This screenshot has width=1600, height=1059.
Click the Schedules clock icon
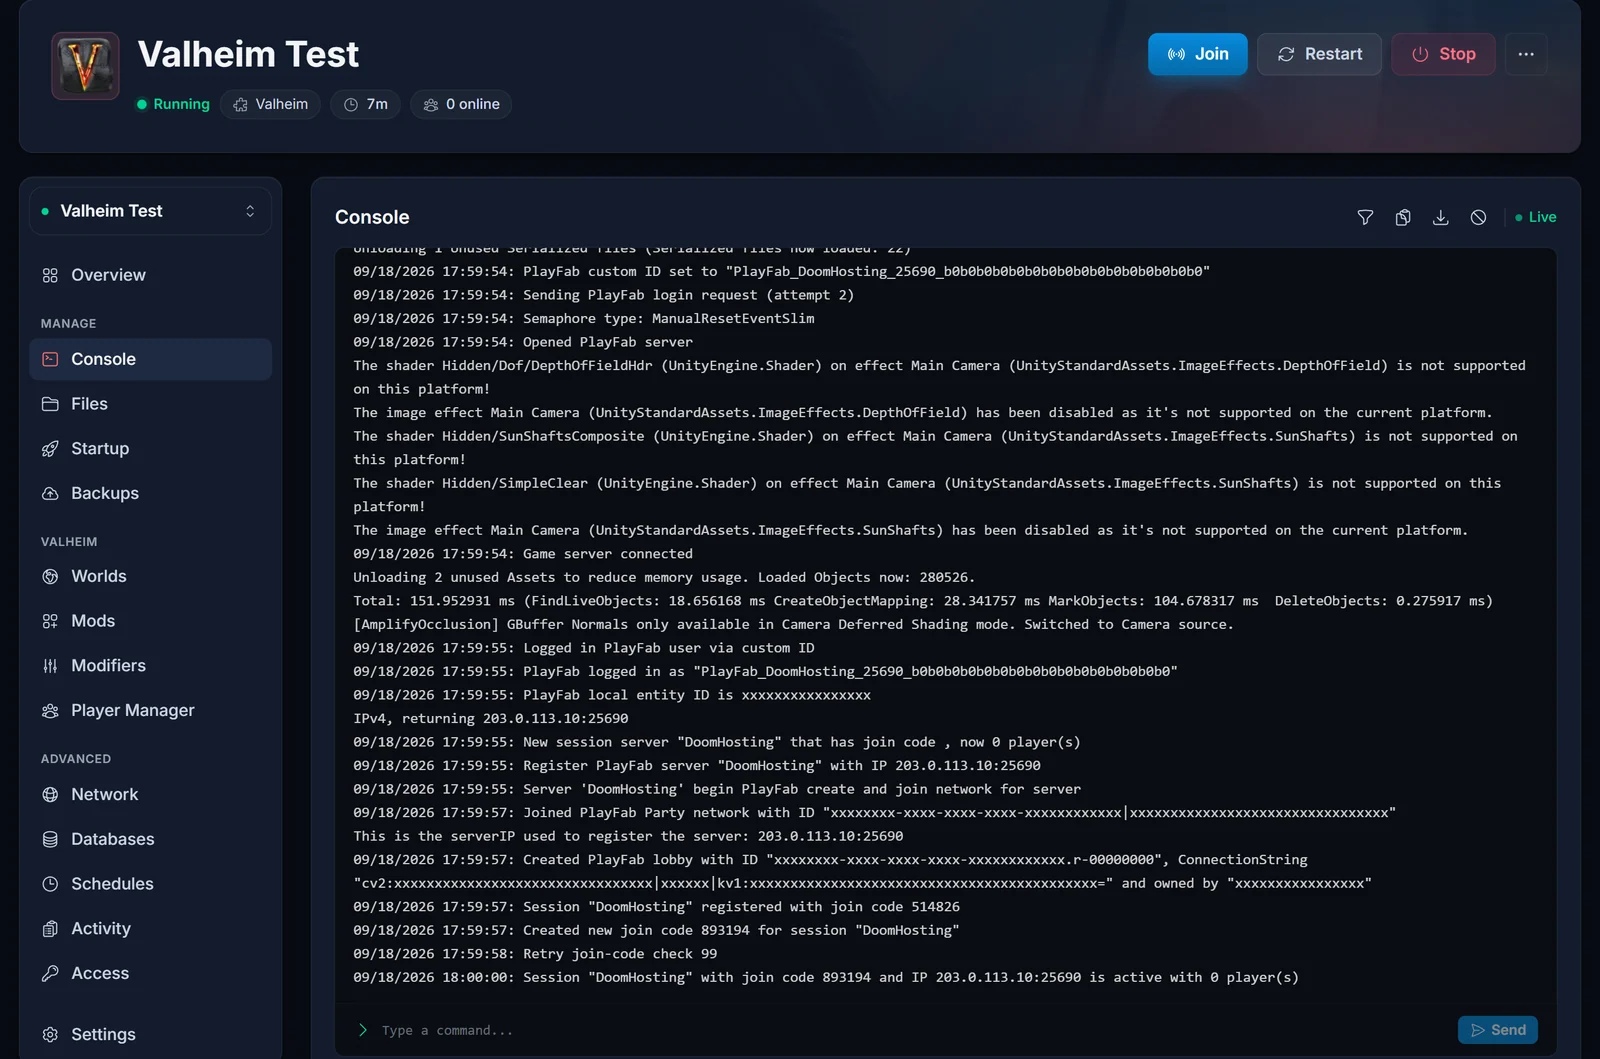click(x=50, y=884)
